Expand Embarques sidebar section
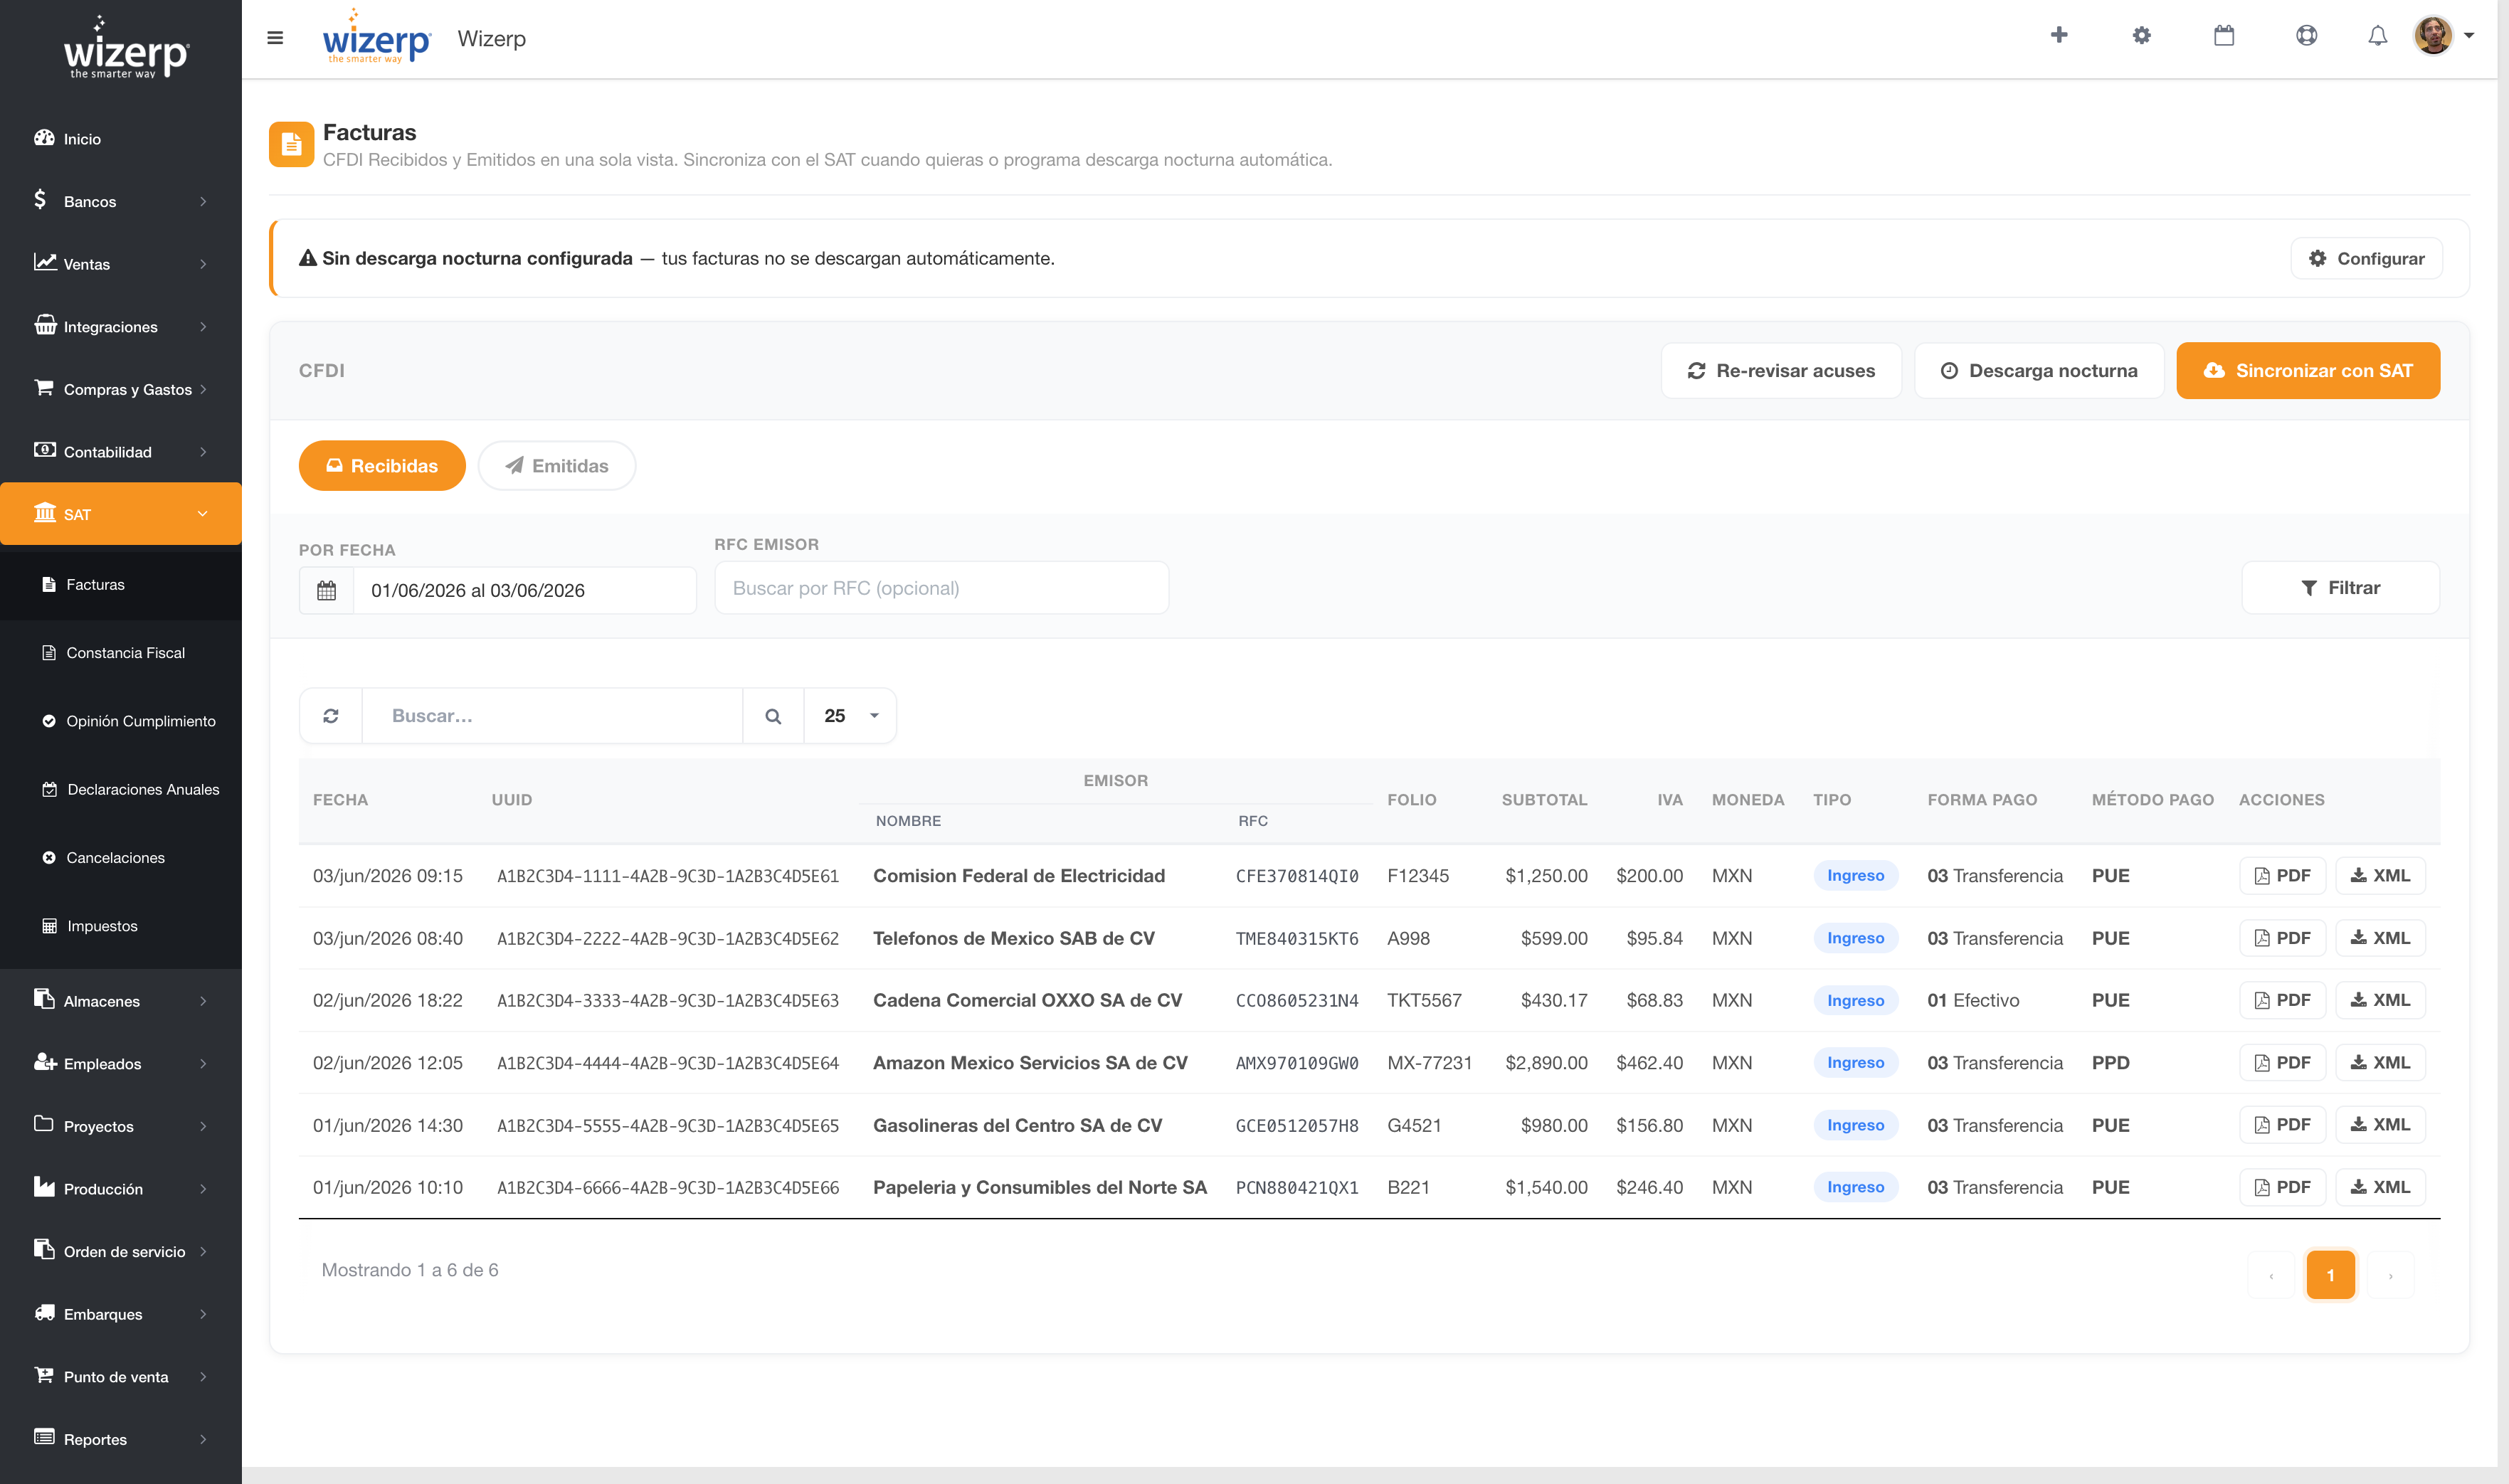This screenshot has height=1484, width=2509. [121, 1313]
